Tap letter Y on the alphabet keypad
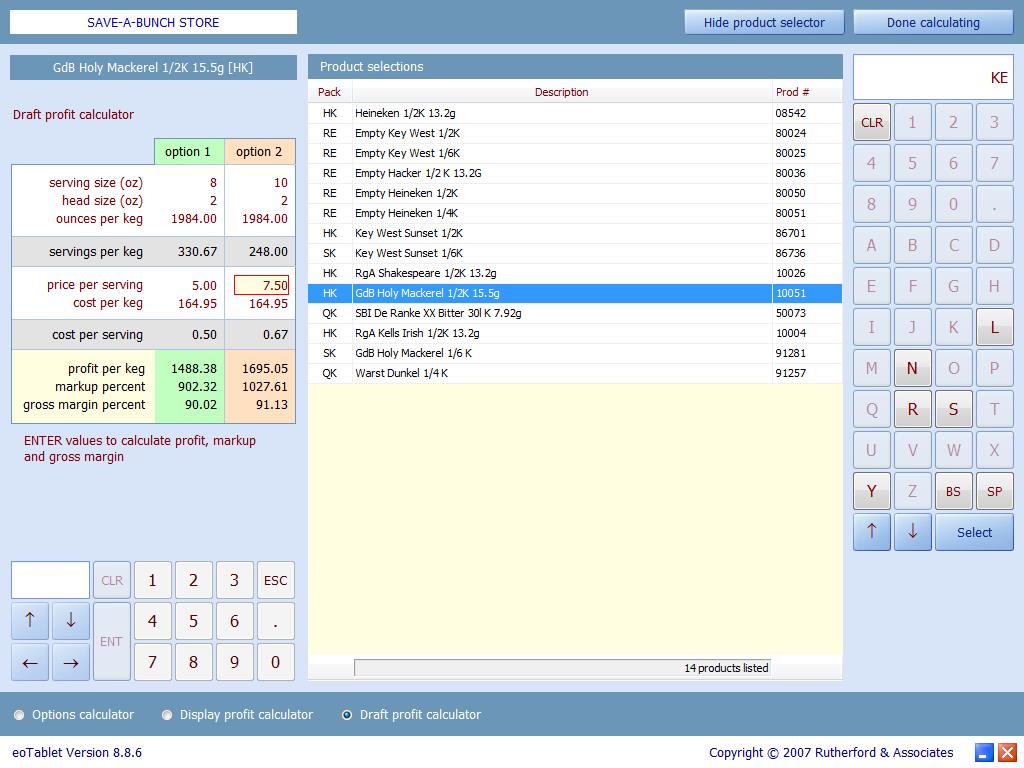Viewport: 1024px width, 768px height. 871,491
